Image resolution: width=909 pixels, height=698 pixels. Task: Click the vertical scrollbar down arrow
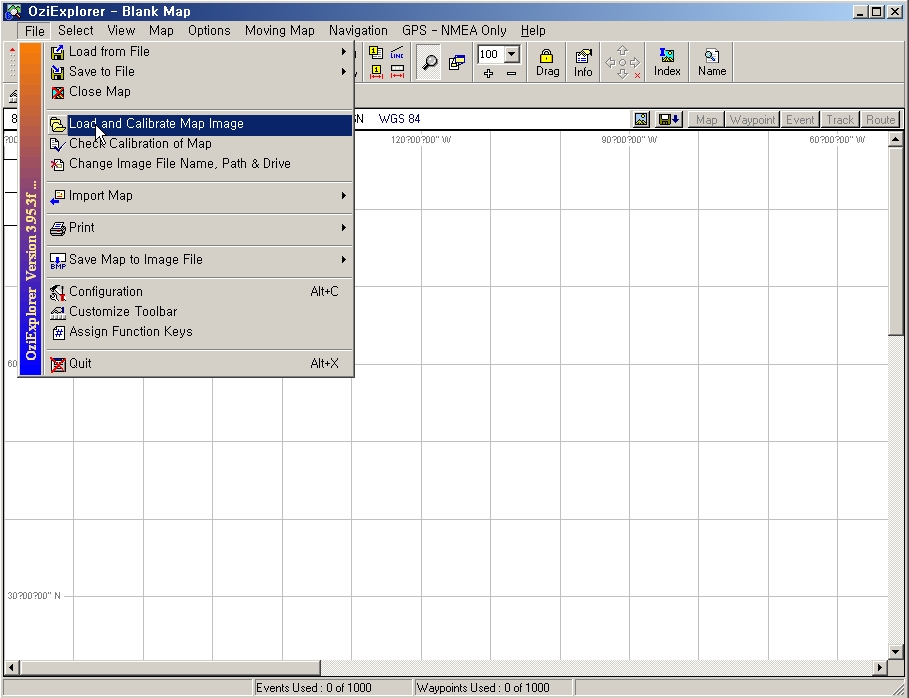click(x=896, y=652)
